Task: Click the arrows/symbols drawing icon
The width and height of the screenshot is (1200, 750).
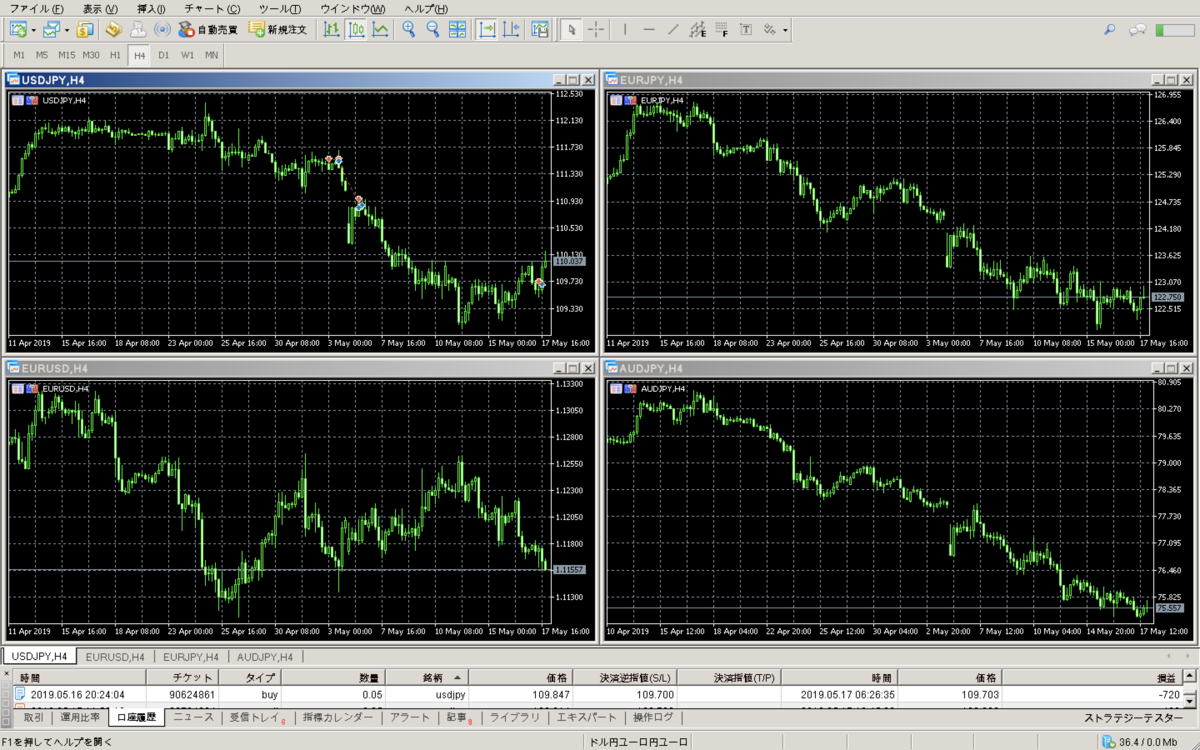Action: tap(769, 29)
